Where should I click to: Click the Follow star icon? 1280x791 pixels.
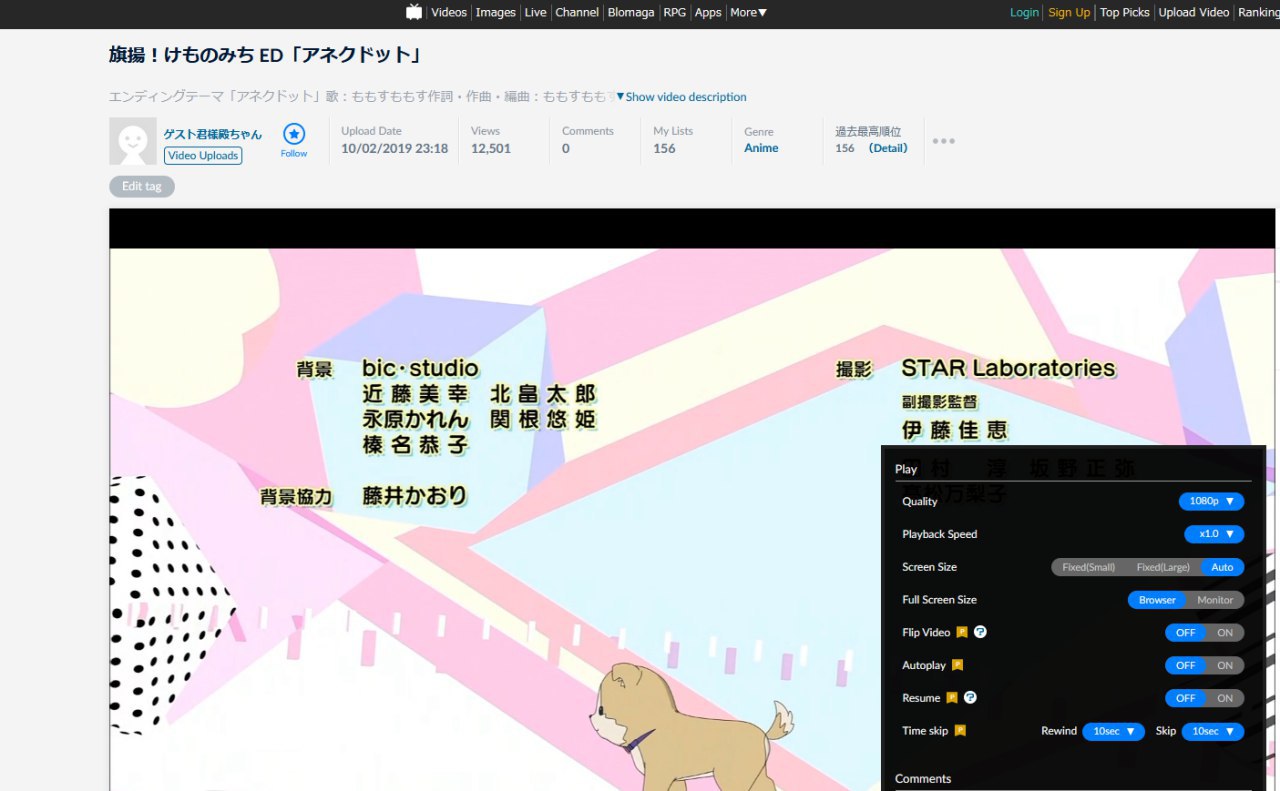point(294,134)
